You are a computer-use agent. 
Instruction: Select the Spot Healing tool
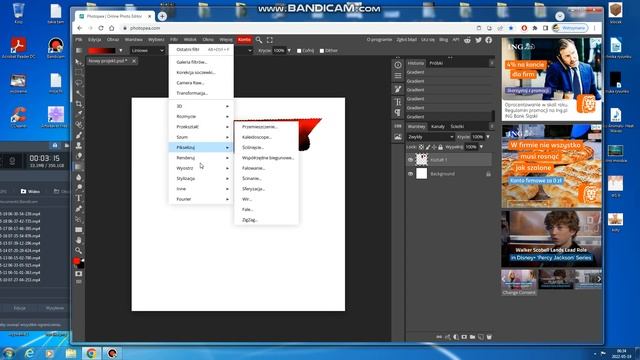point(79,124)
